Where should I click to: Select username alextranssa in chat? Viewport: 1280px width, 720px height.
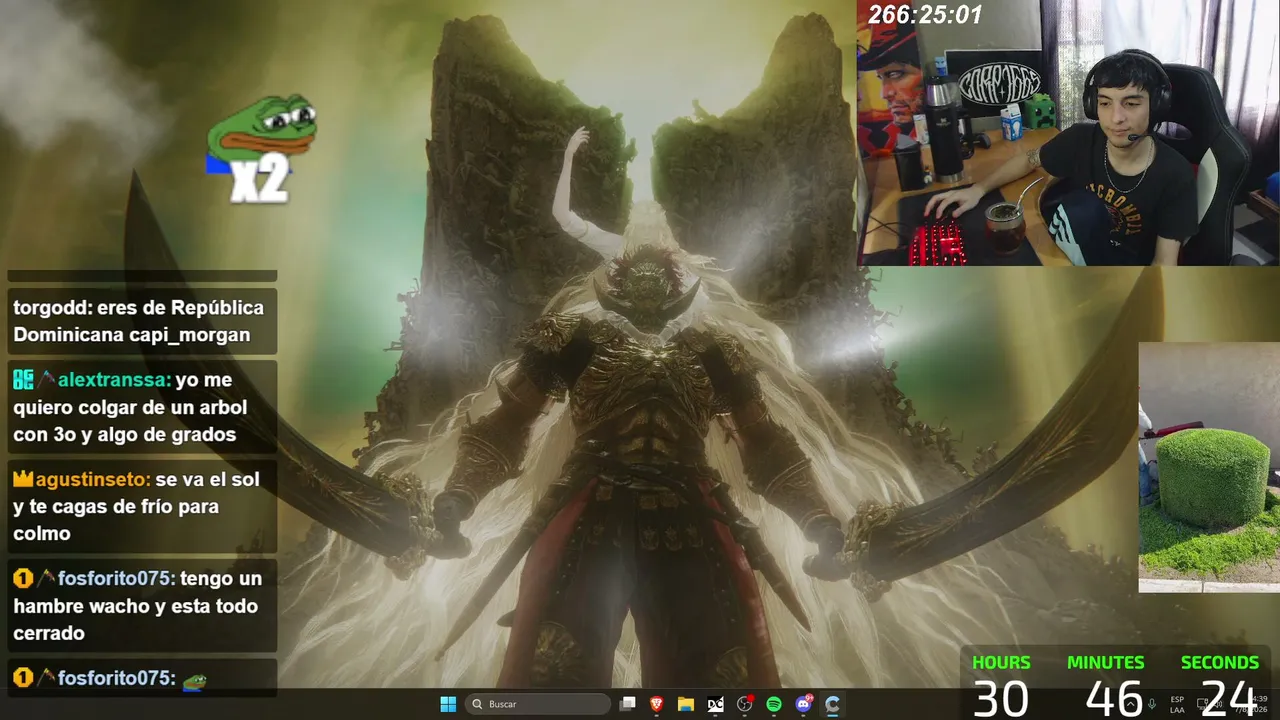tap(113, 380)
